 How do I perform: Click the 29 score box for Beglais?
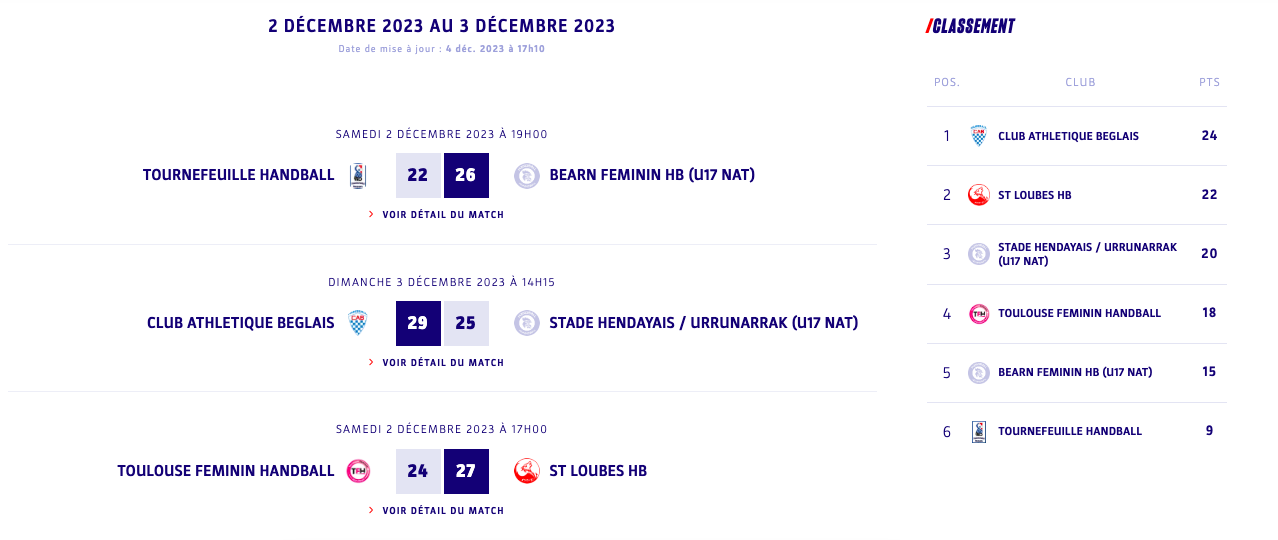click(418, 323)
